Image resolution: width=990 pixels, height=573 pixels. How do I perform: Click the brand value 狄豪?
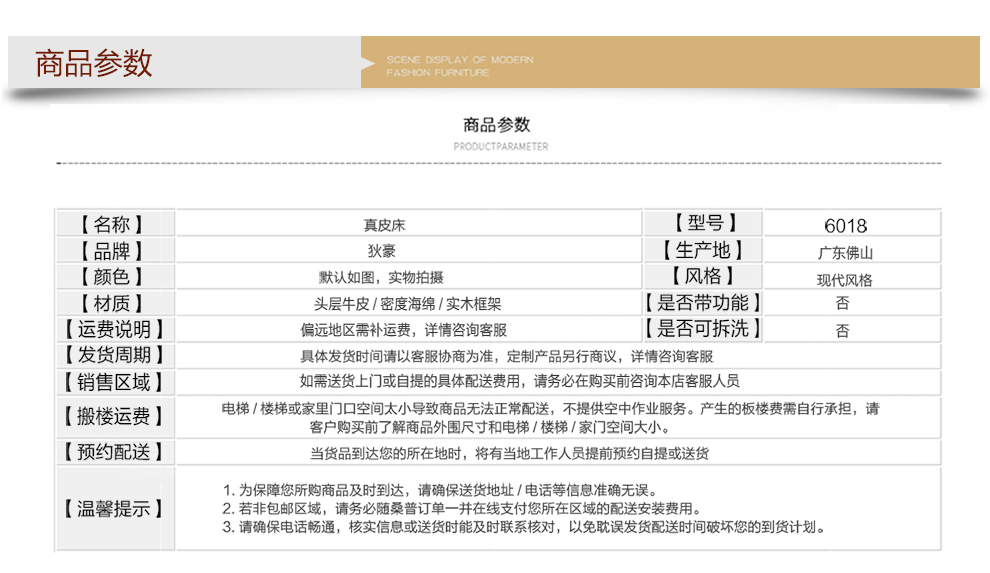(381, 251)
